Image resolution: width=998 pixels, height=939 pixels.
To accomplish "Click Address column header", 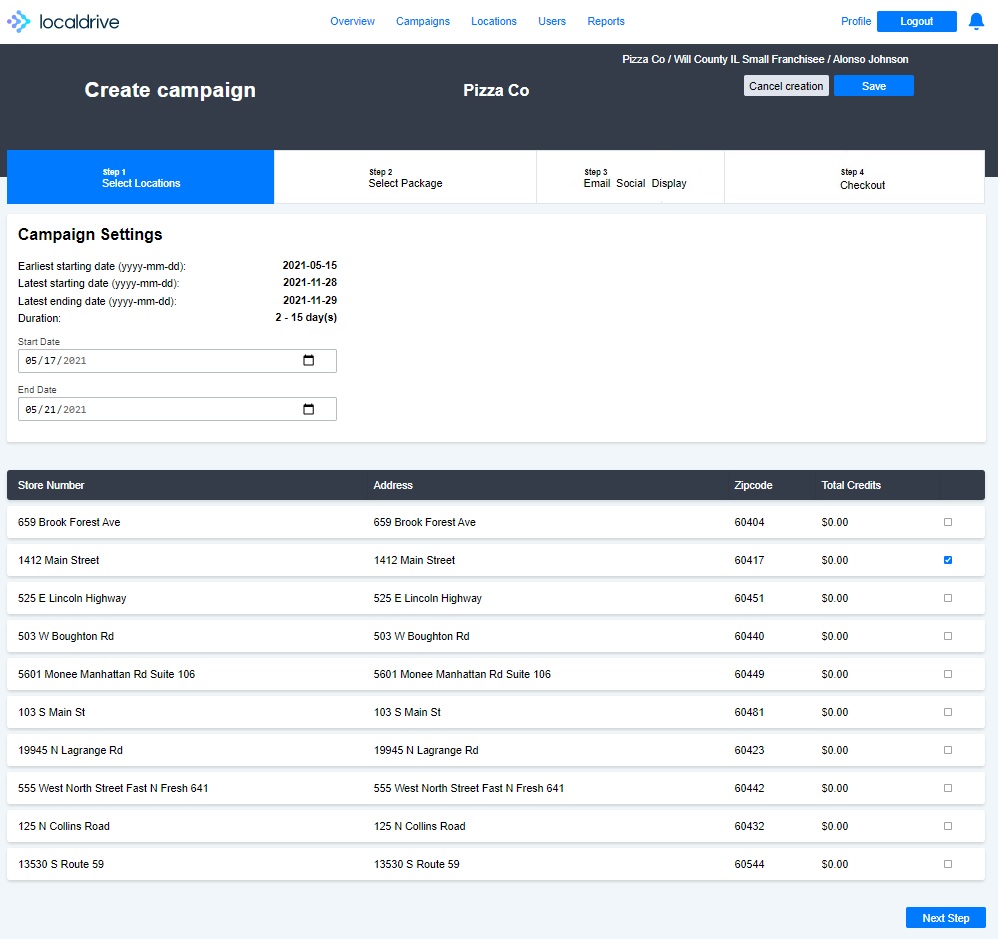I will click(393, 485).
